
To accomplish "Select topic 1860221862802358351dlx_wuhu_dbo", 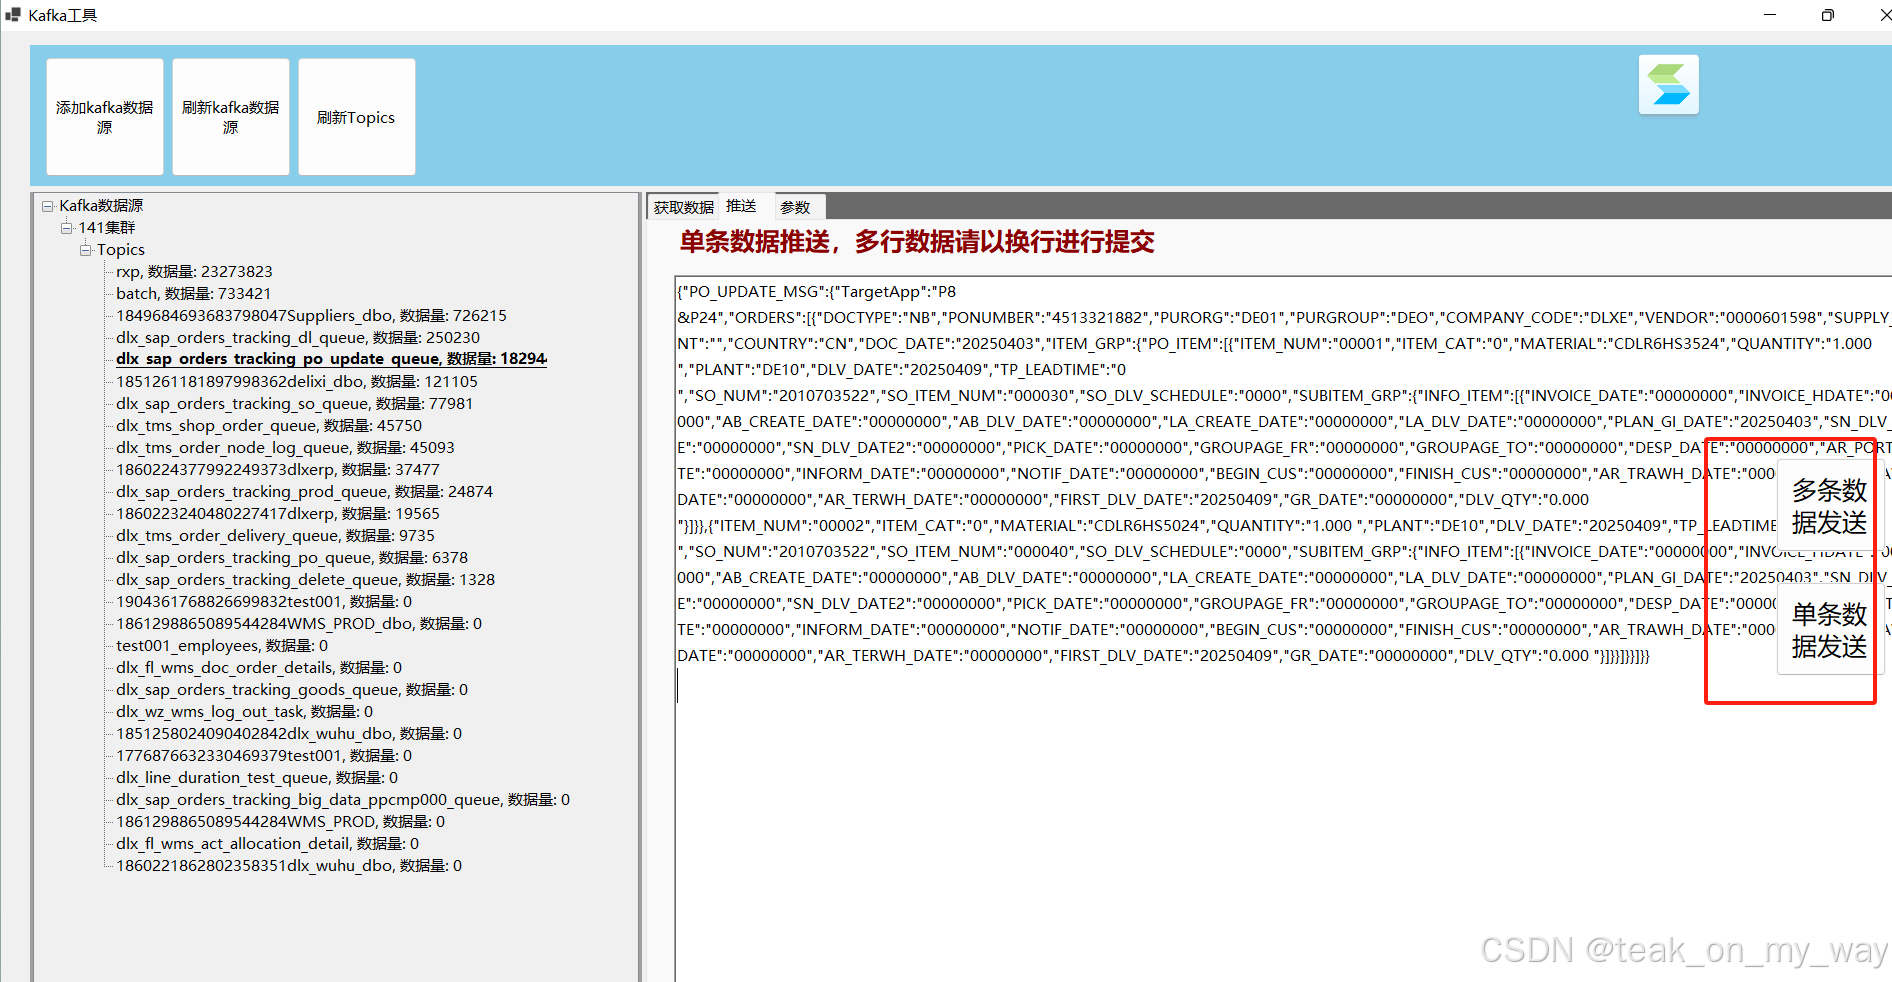I will [289, 866].
